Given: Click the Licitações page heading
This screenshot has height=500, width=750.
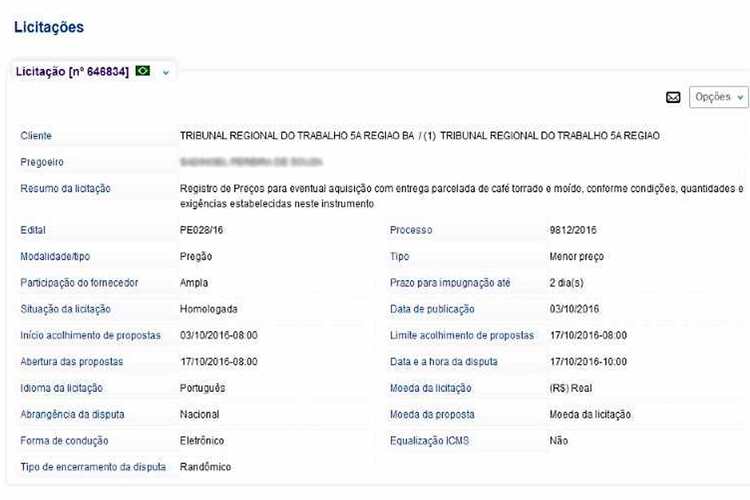Looking at the screenshot, I should (x=49, y=28).
